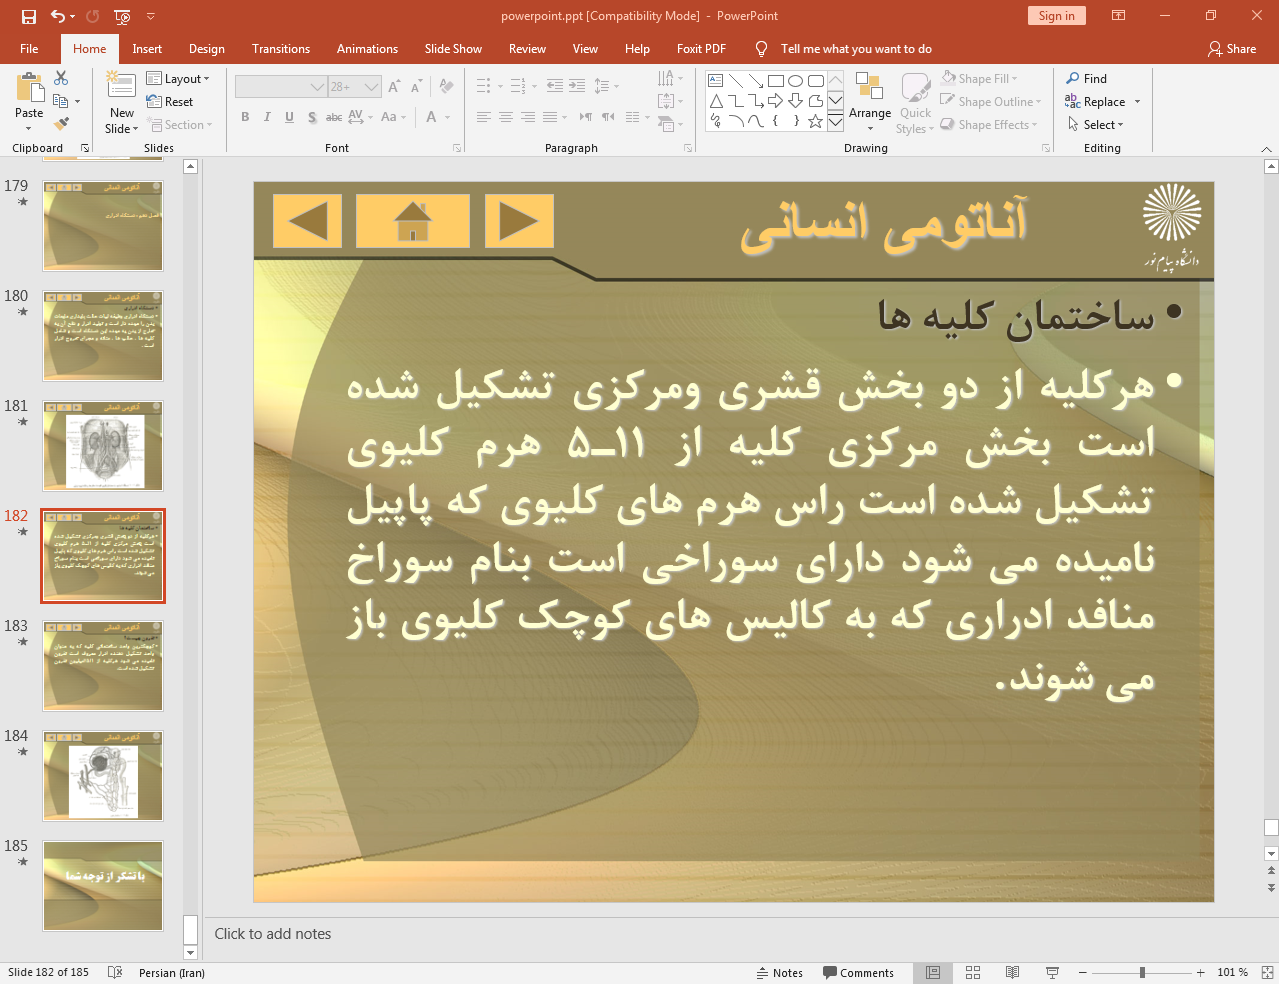Click the Paste clipboard icon
The width and height of the screenshot is (1279, 984).
29,89
